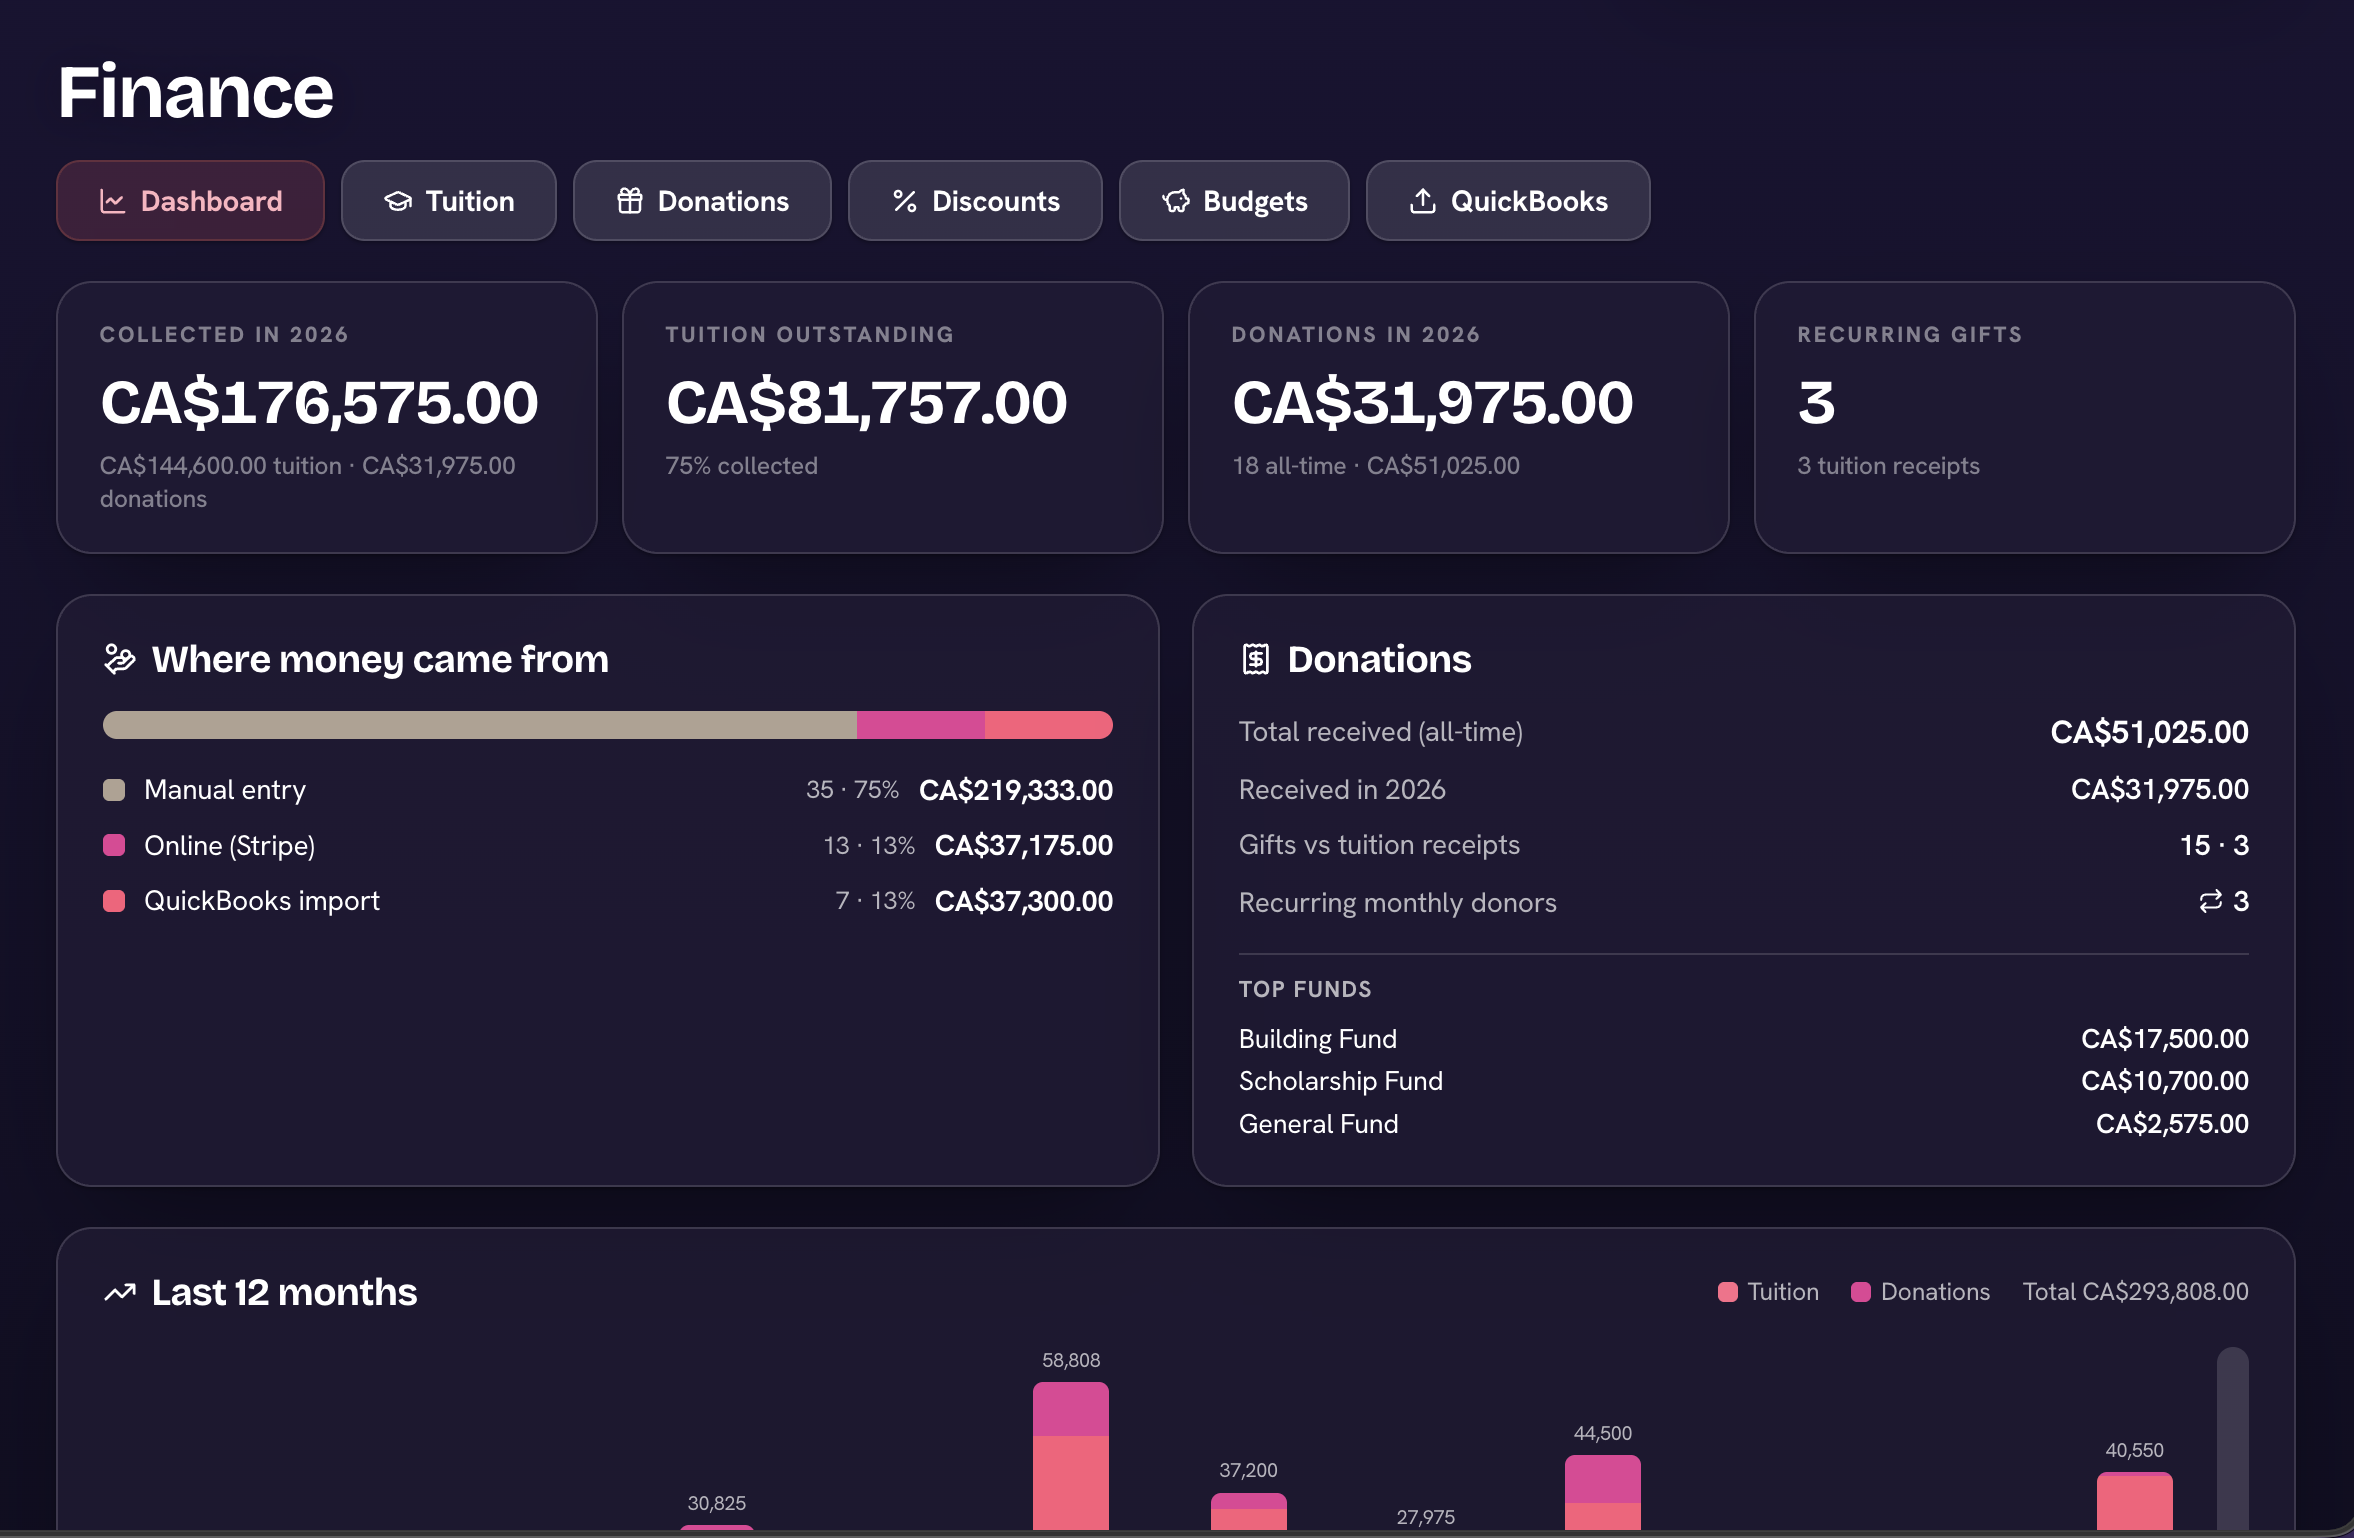
Task: Click the 3 tuition receipts subtext
Action: point(1889,466)
